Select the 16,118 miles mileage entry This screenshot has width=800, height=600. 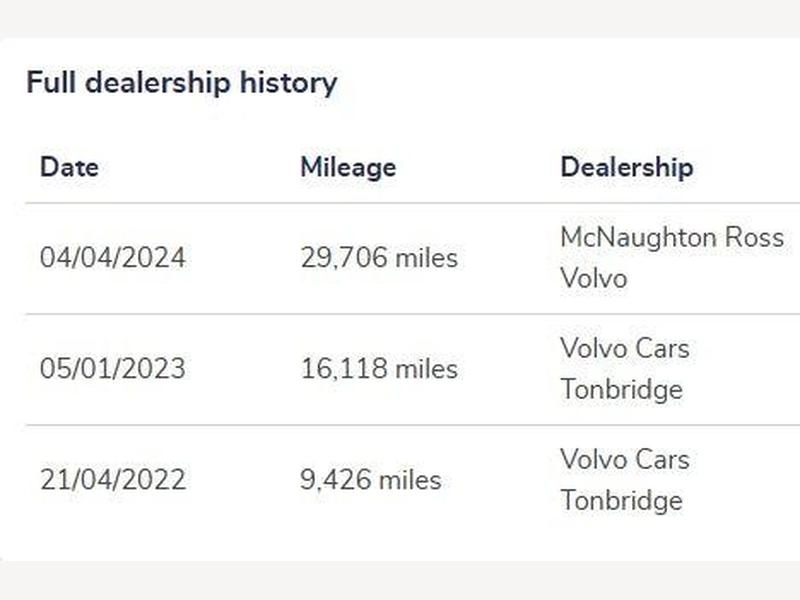(x=379, y=369)
